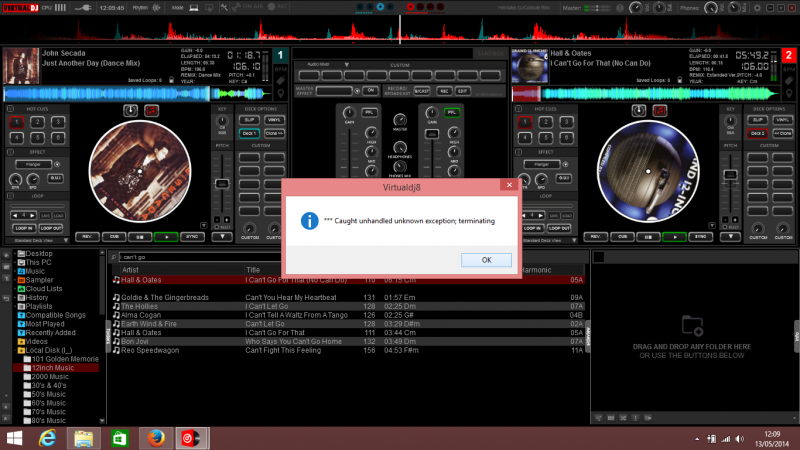Image resolution: width=800 pixels, height=450 pixels.
Task: Click OK in the Virtualdj8 error dialog
Action: click(x=486, y=260)
